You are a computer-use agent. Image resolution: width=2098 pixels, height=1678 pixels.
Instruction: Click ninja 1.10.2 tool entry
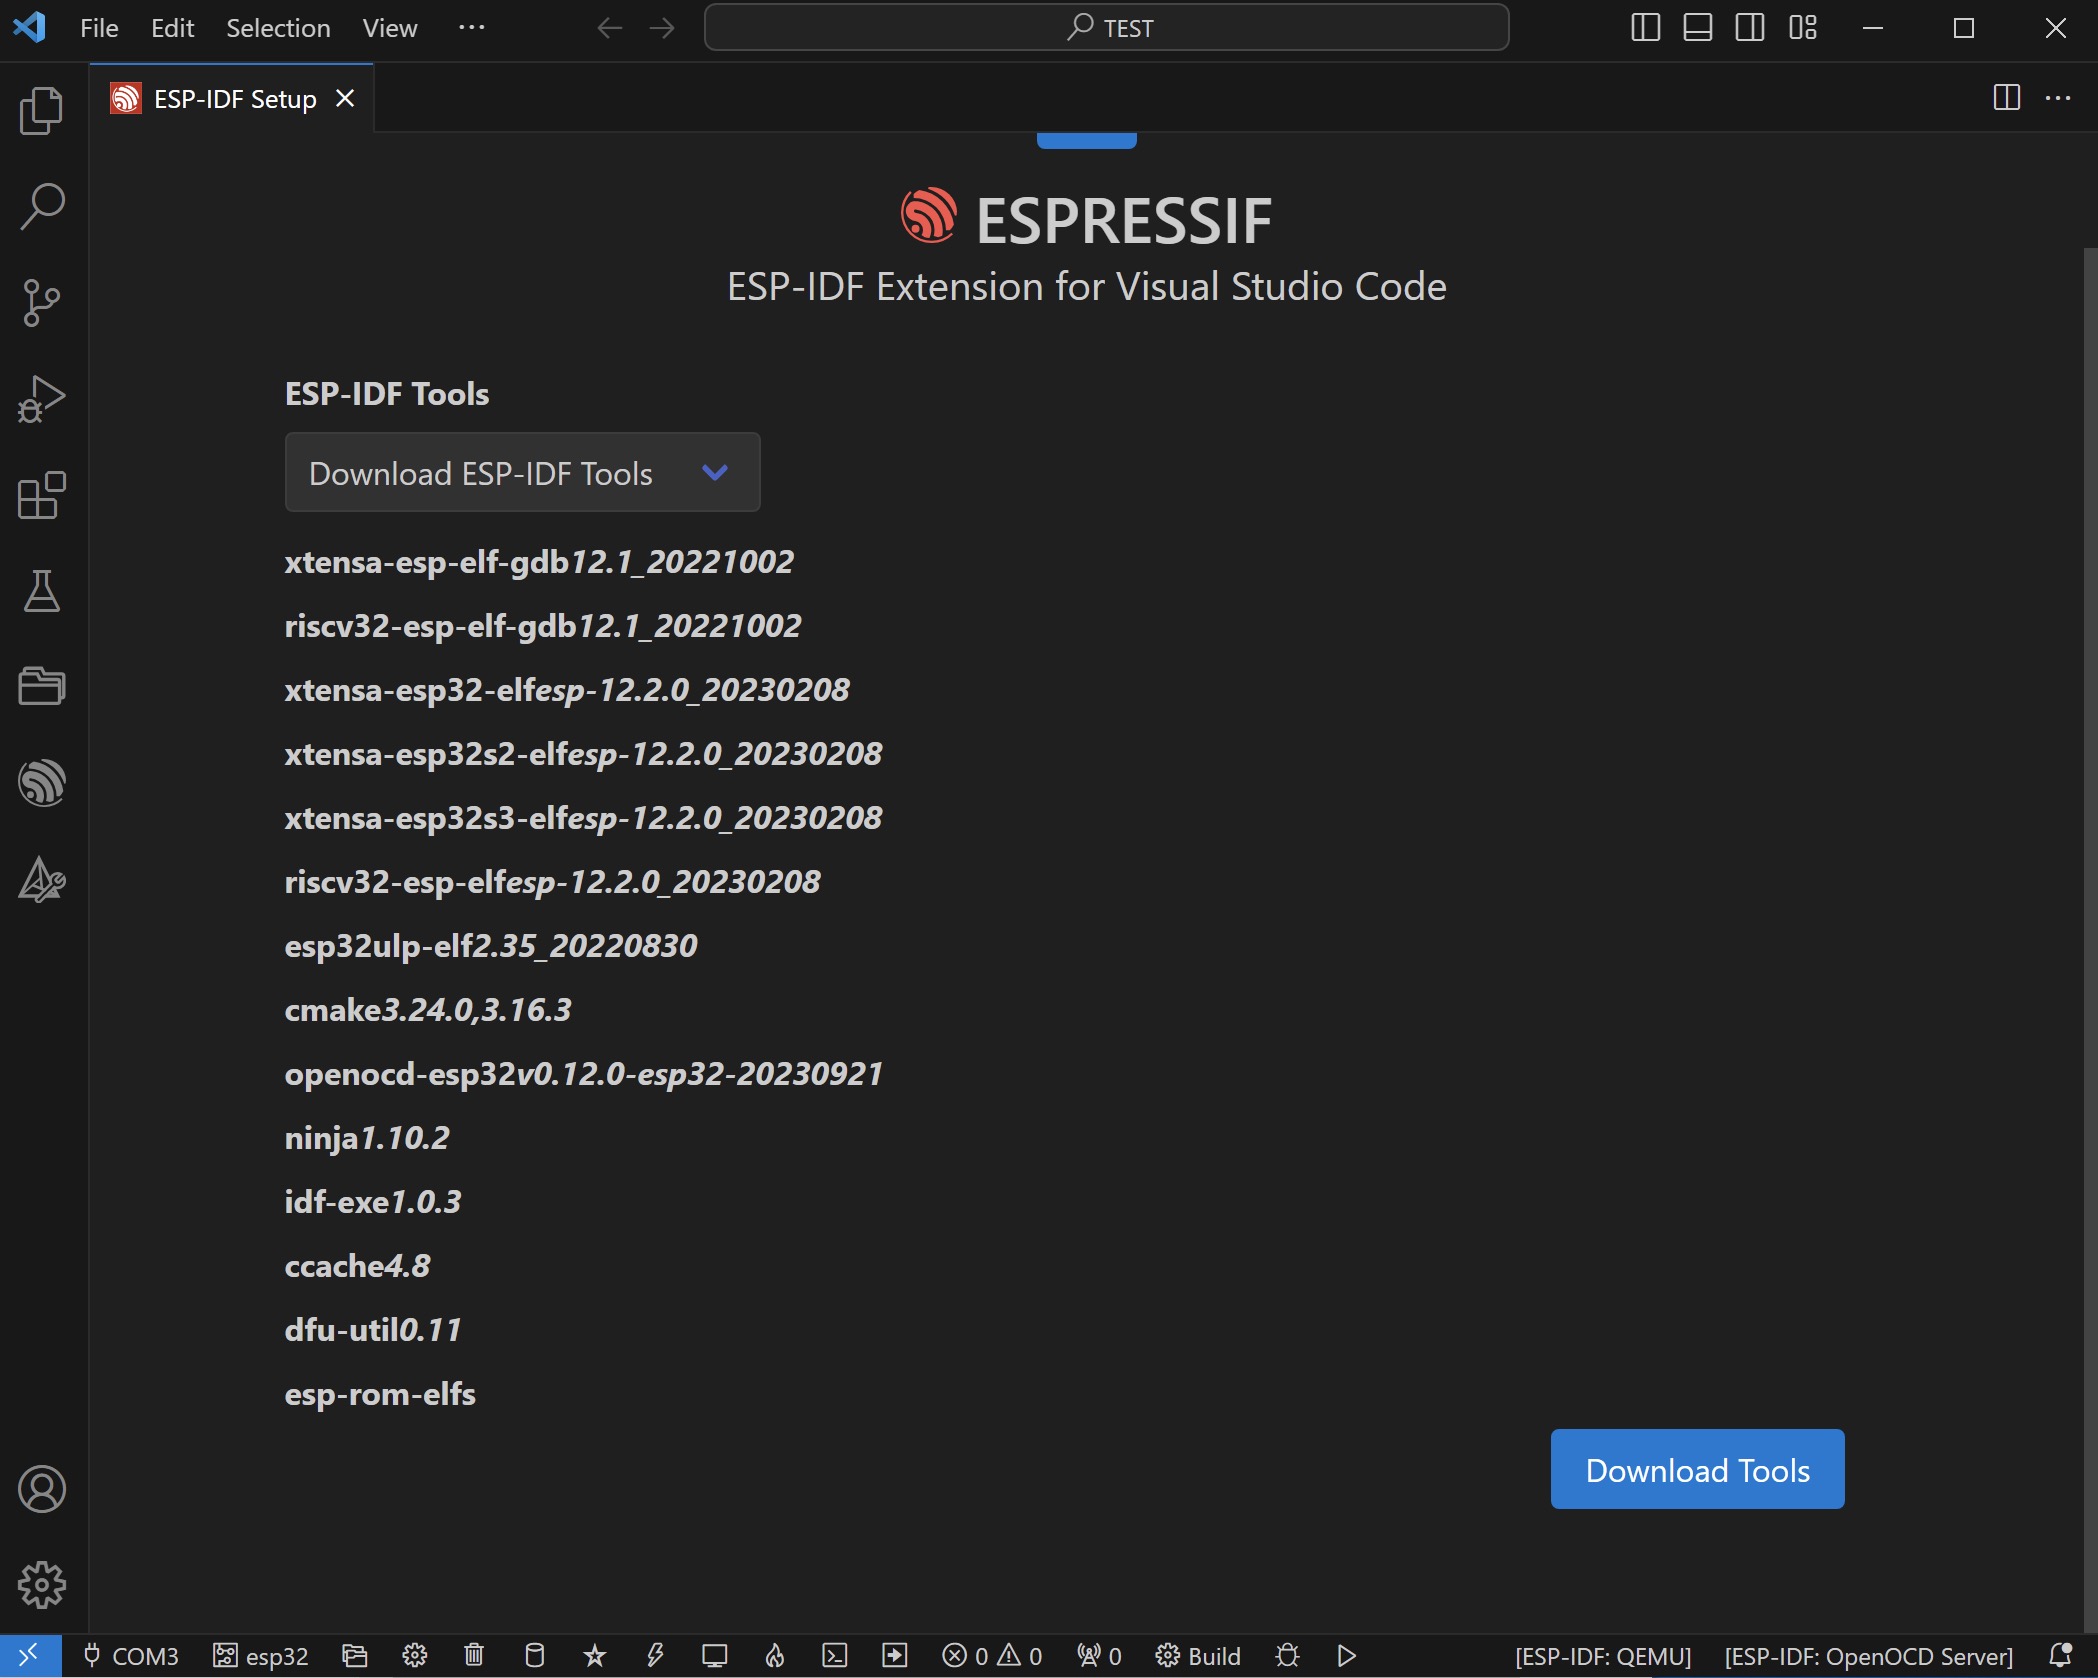coord(366,1138)
